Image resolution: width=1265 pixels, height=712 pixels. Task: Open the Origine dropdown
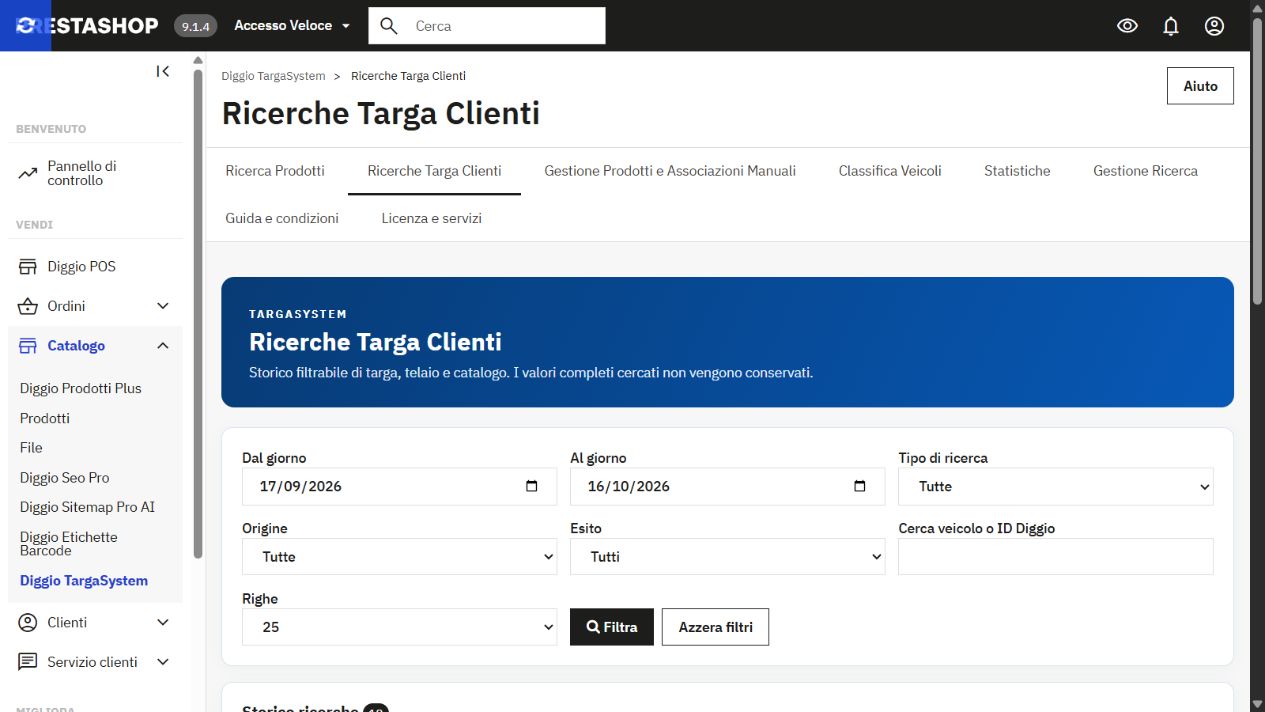[x=400, y=557]
